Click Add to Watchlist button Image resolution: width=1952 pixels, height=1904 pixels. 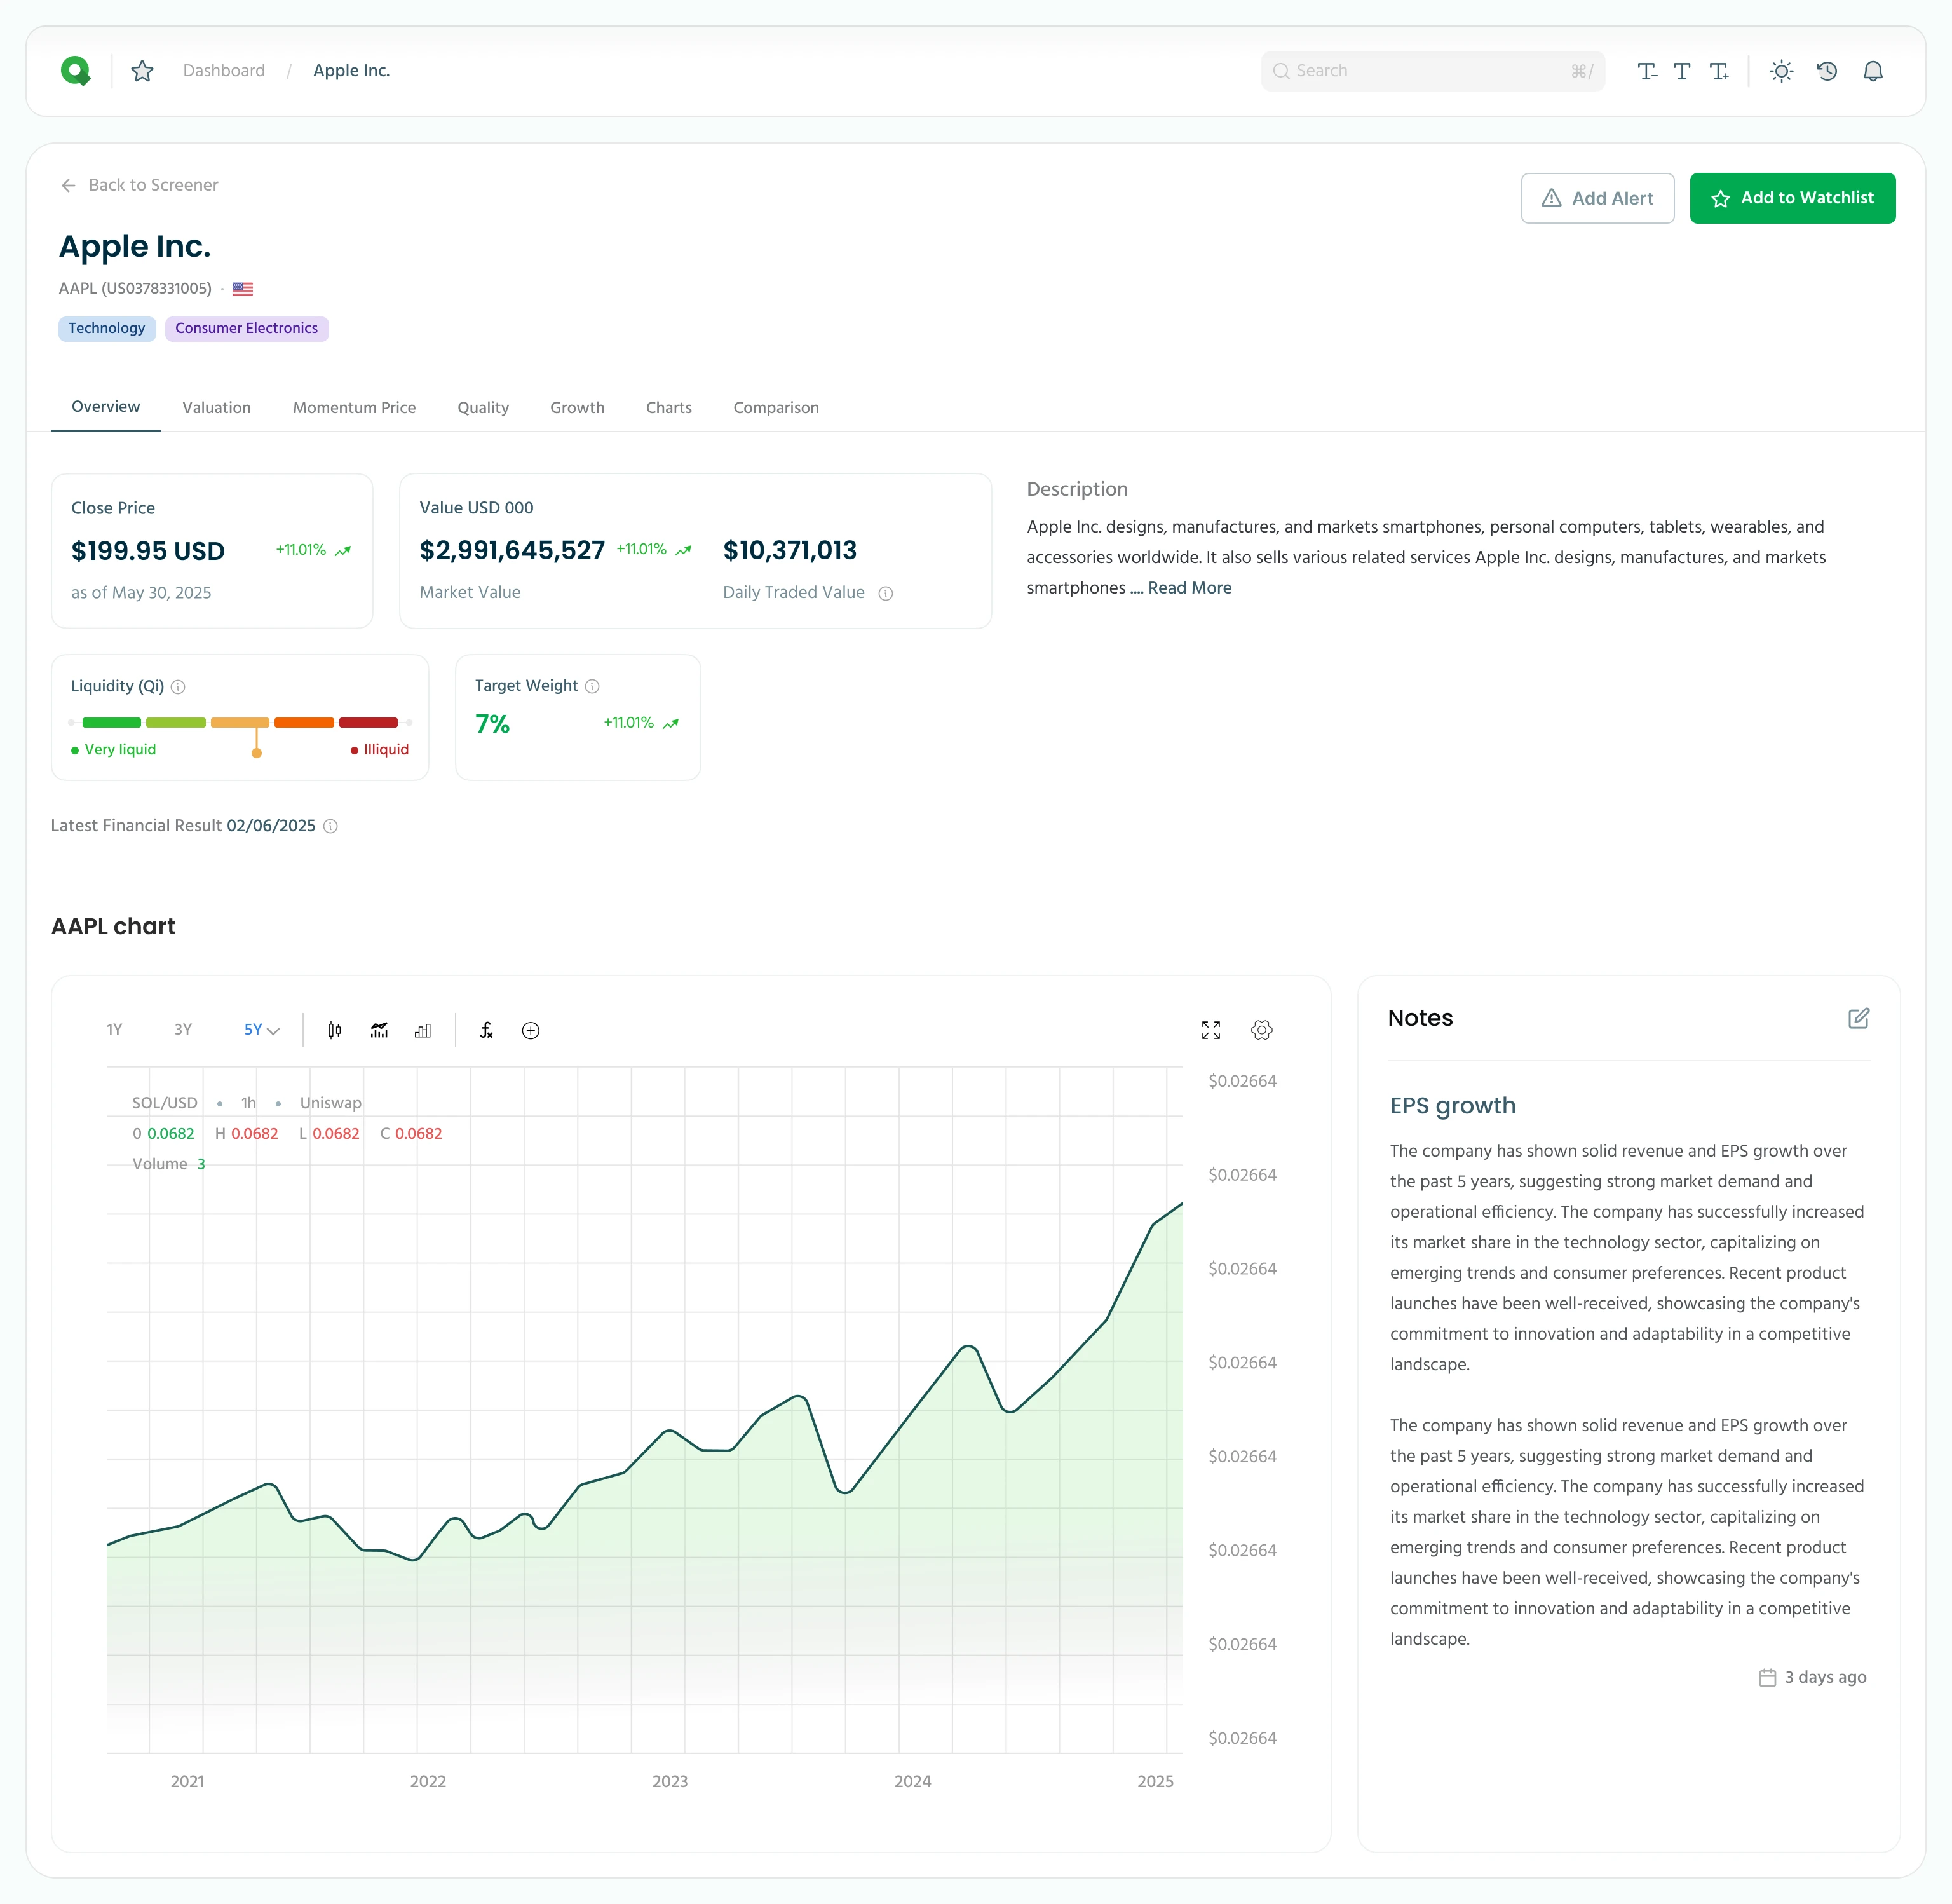coord(1792,198)
